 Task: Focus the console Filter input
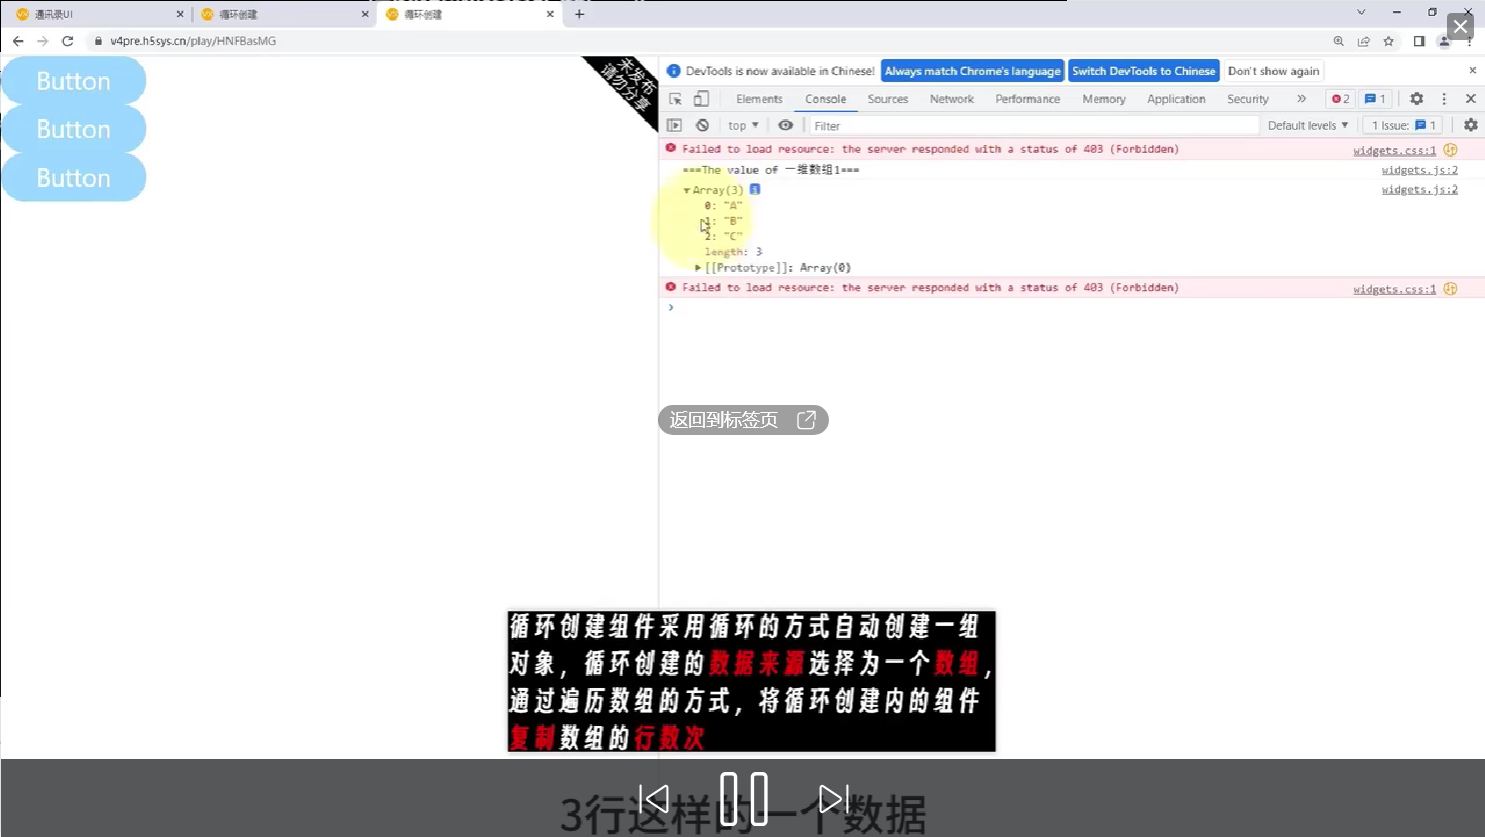(x=1033, y=125)
